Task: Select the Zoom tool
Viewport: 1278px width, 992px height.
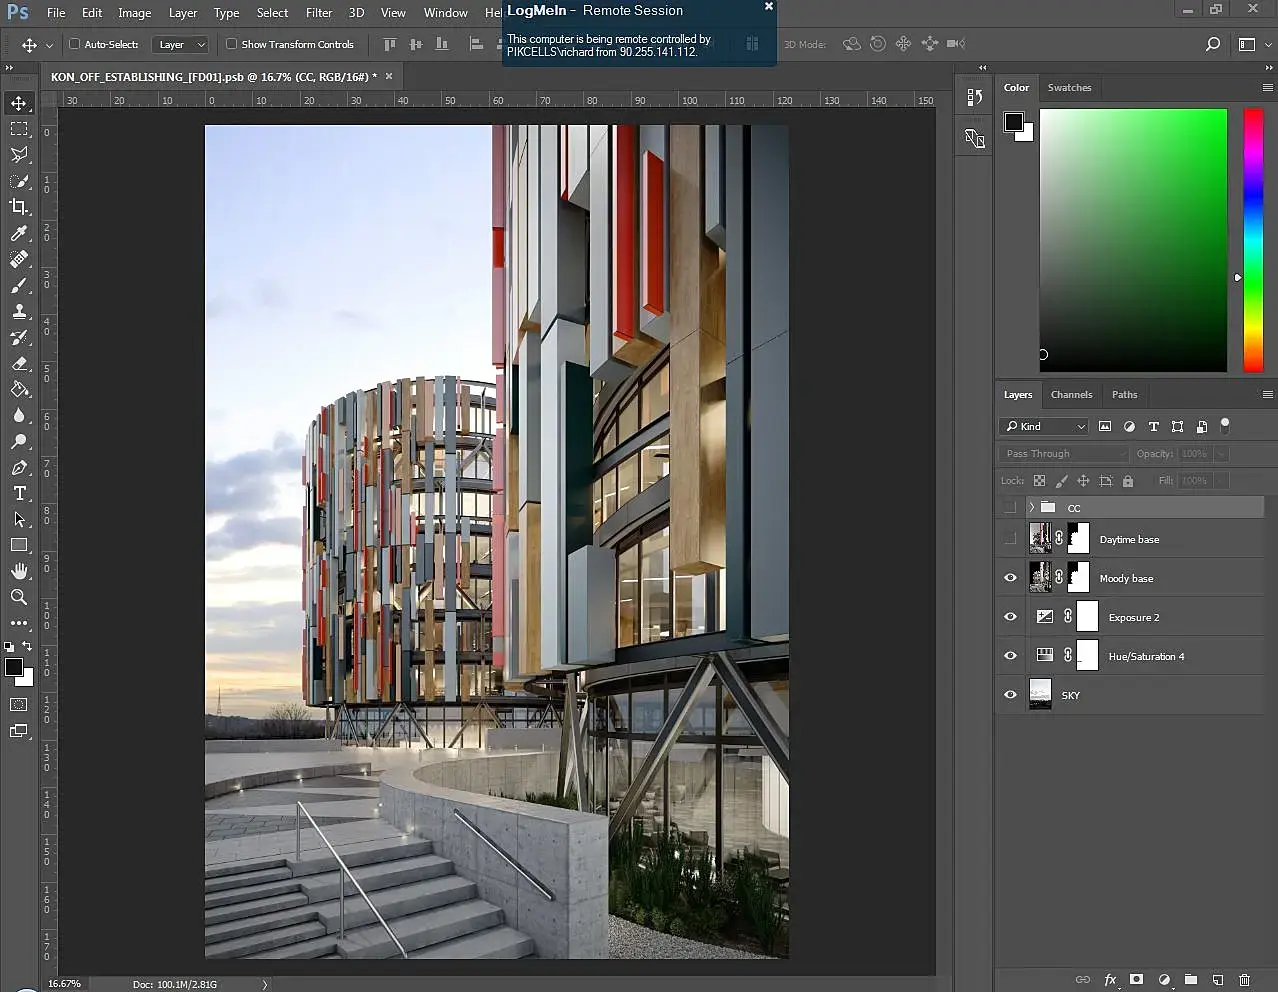Action: [x=19, y=597]
